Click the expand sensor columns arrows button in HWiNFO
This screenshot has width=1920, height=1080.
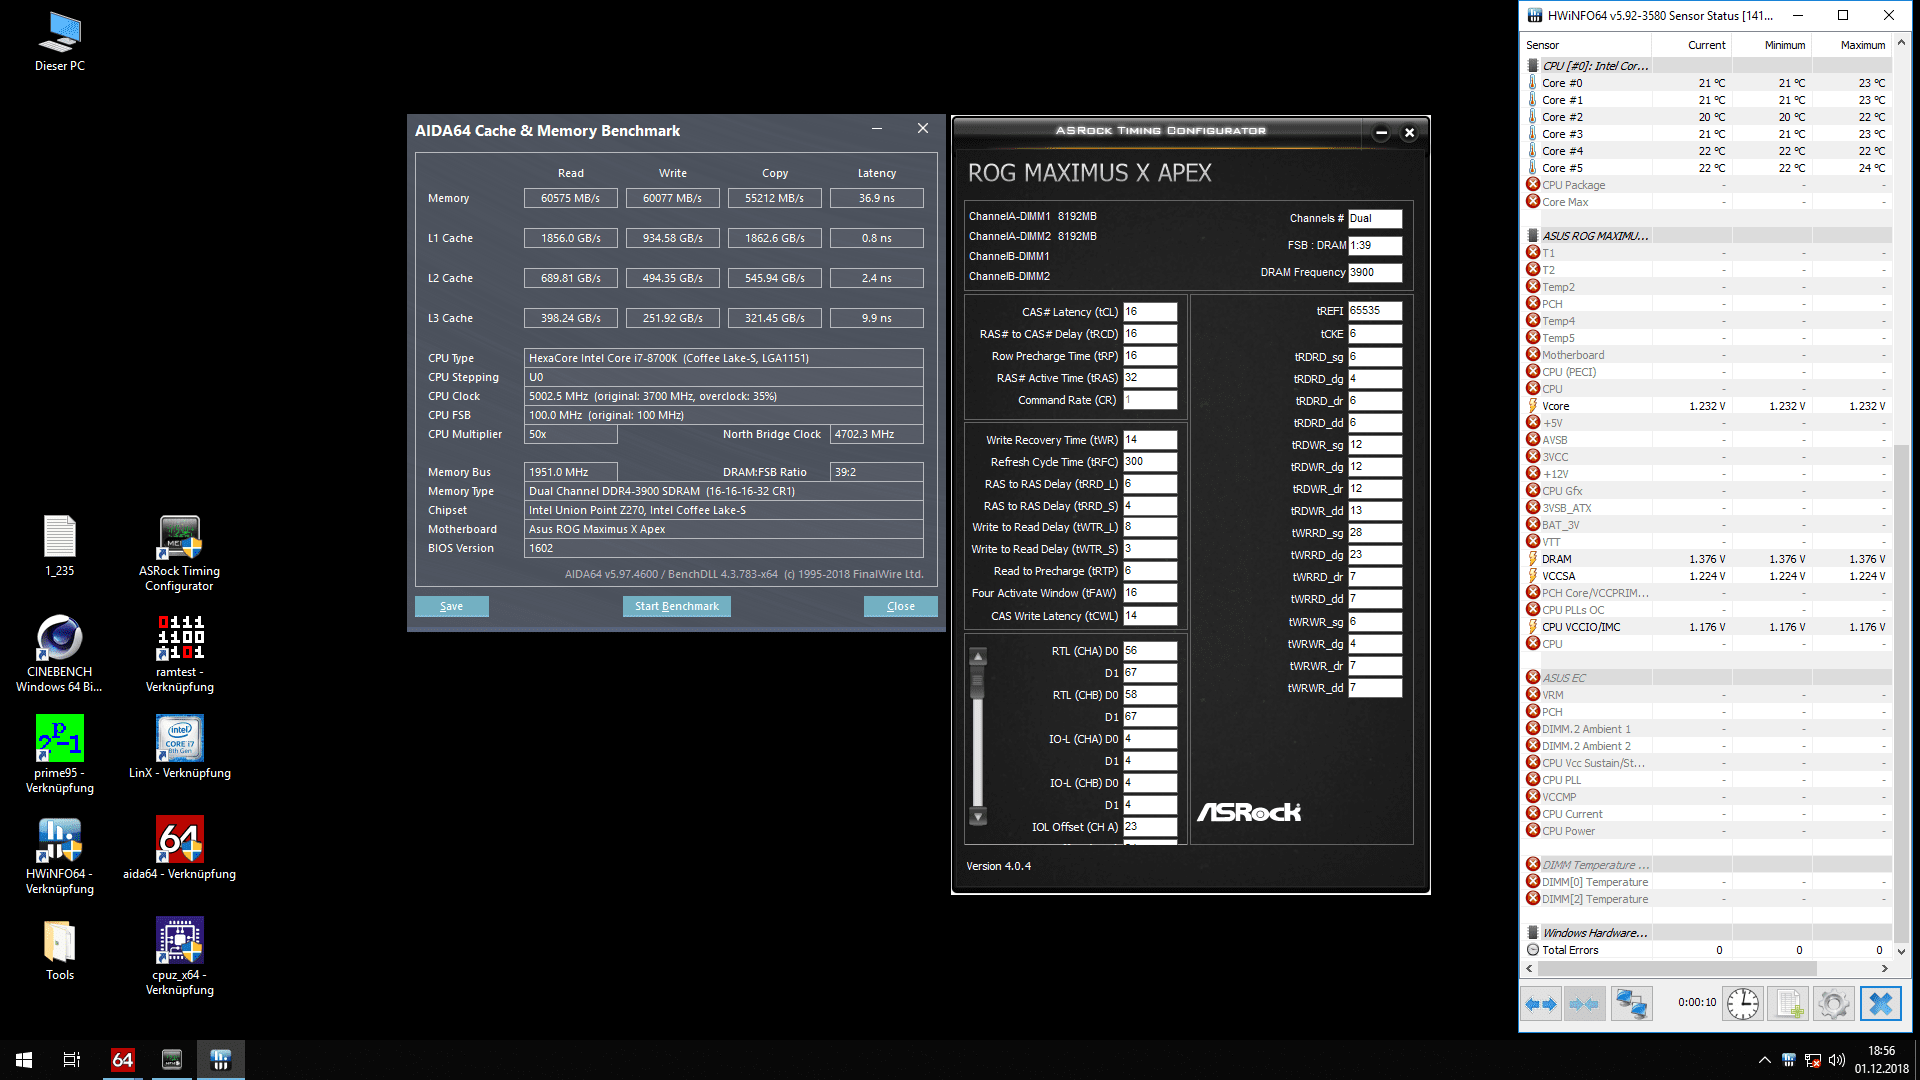[x=1541, y=1003]
